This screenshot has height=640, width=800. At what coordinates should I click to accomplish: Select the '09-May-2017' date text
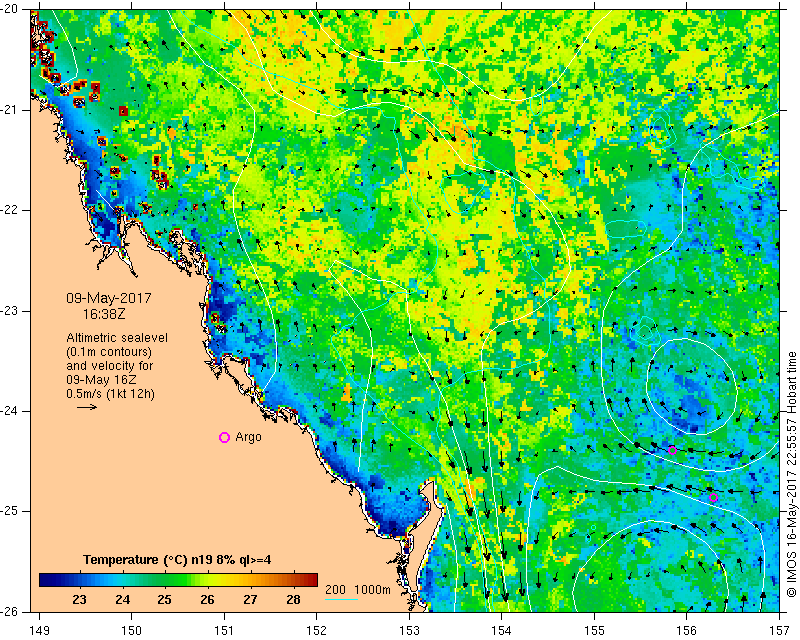[109, 298]
